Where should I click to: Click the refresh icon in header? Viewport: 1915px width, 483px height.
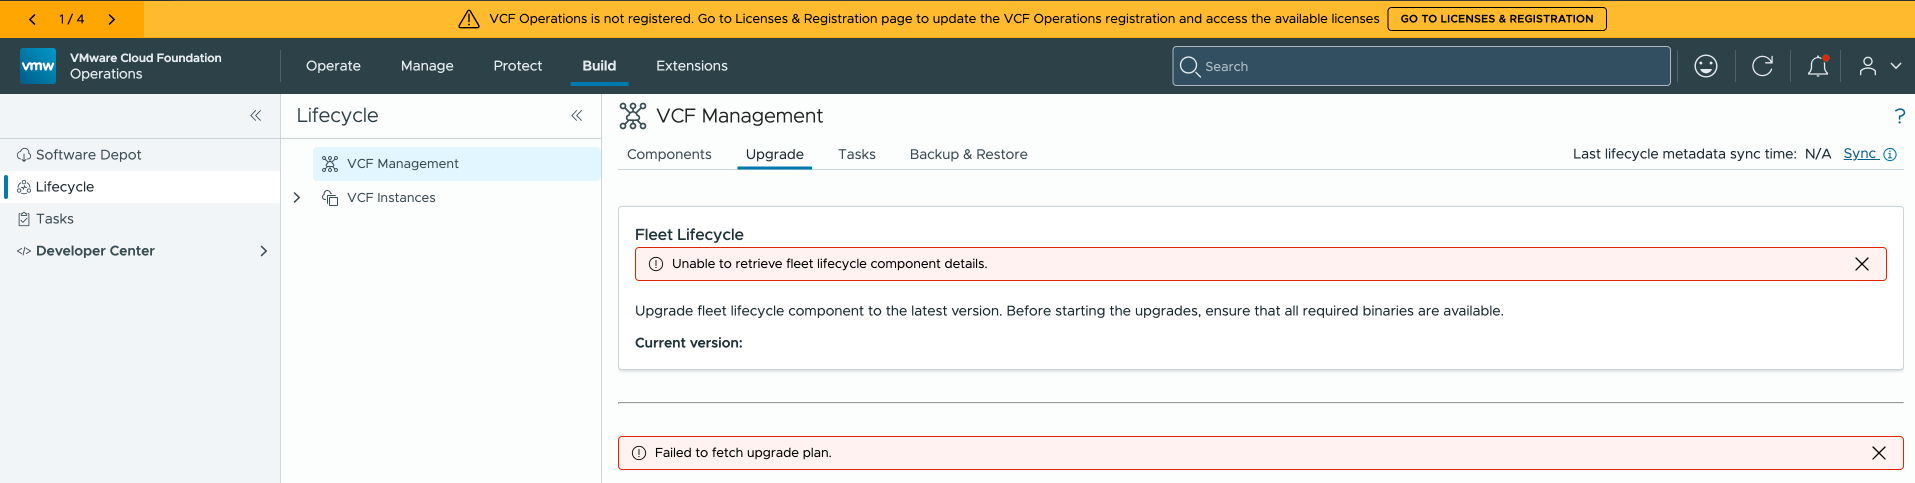pos(1762,66)
